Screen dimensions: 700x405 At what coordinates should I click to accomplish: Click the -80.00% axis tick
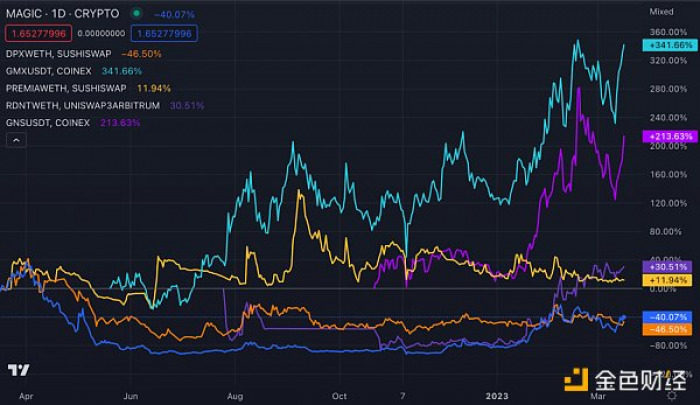(x=667, y=345)
